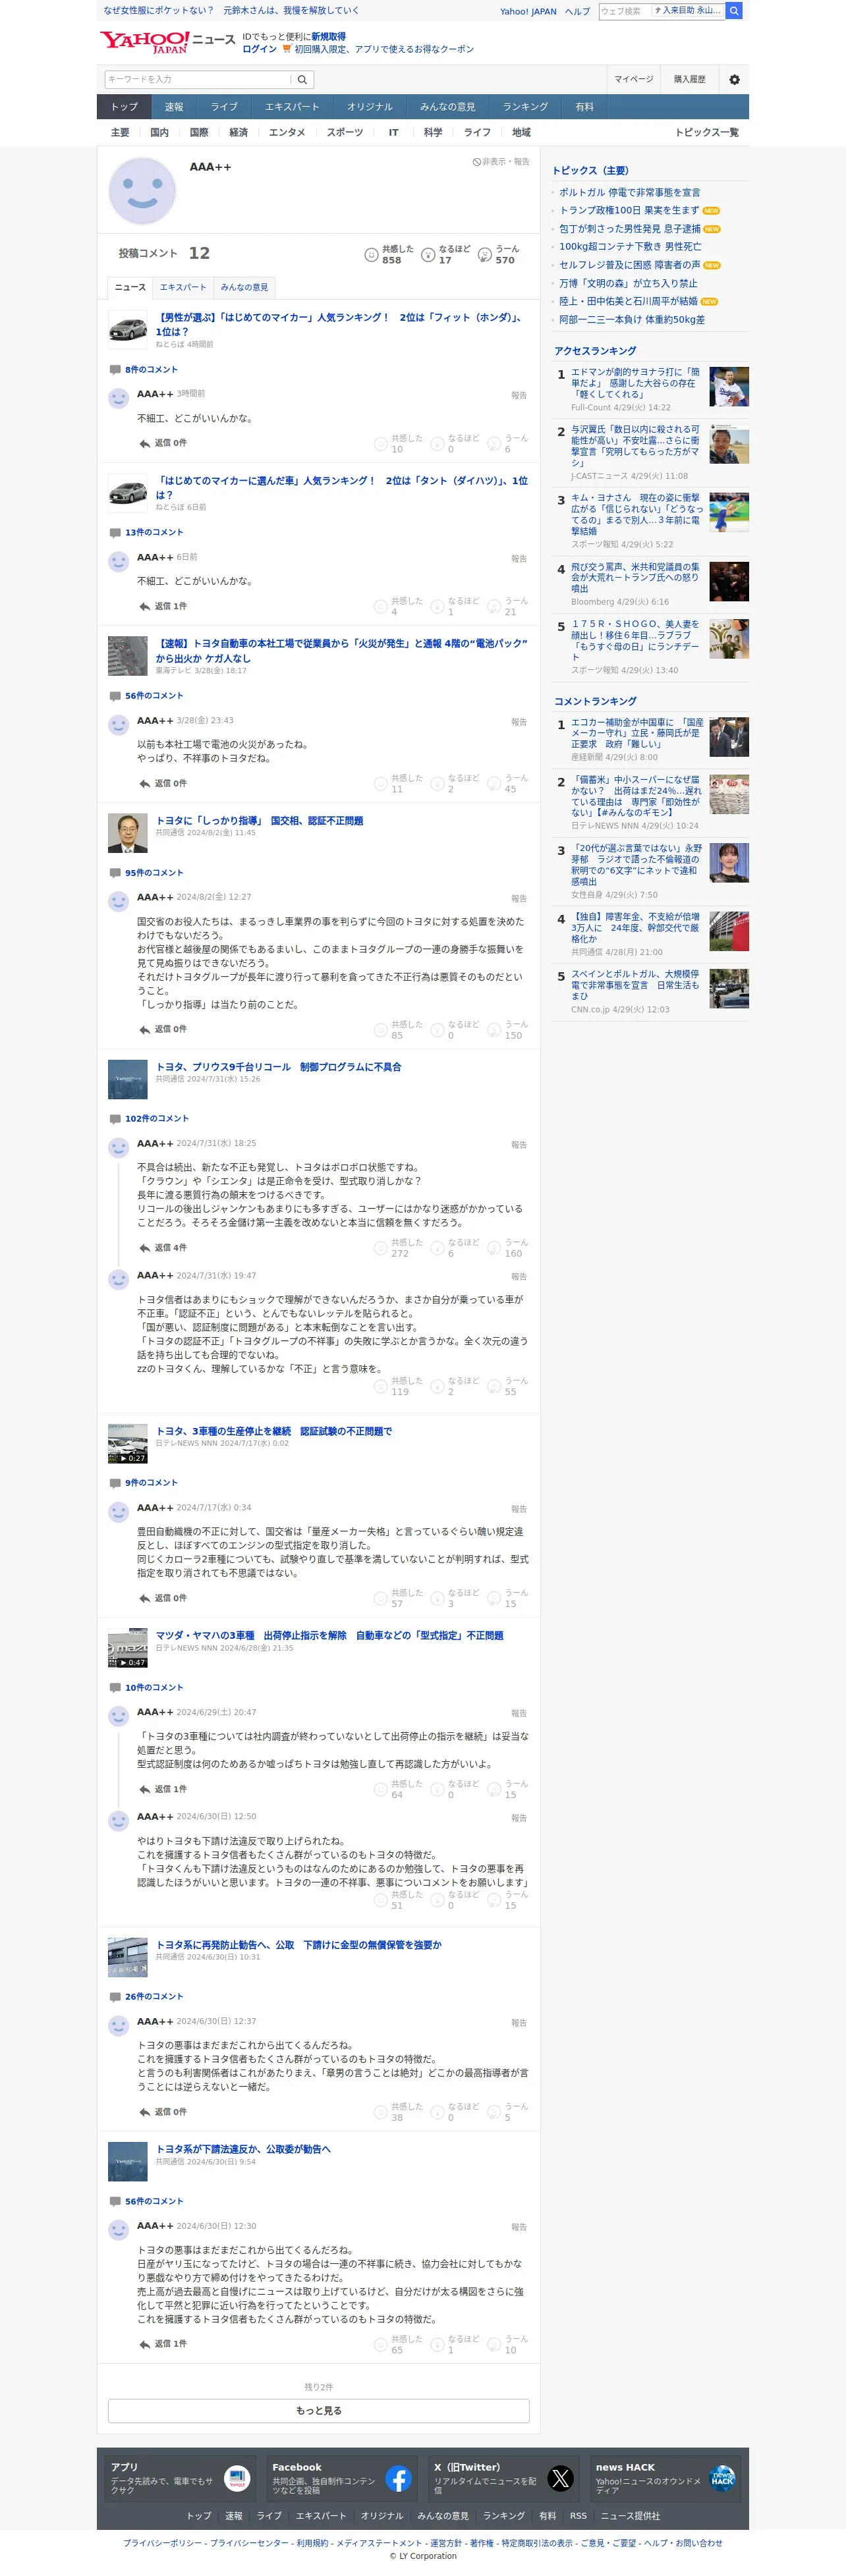Open settings via the gear icon
Viewport: 846px width, 2576px height.
coord(734,79)
